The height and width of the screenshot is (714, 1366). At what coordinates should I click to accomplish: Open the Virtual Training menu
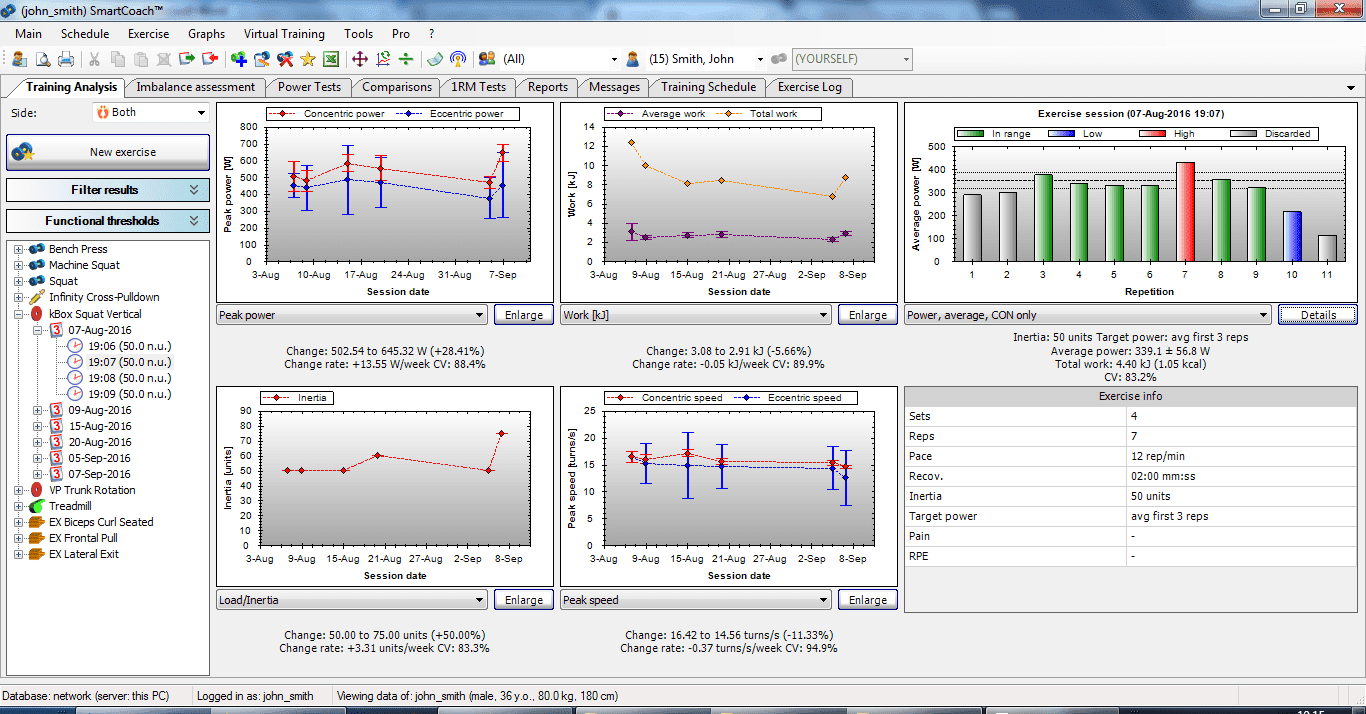pyautogui.click(x=284, y=33)
